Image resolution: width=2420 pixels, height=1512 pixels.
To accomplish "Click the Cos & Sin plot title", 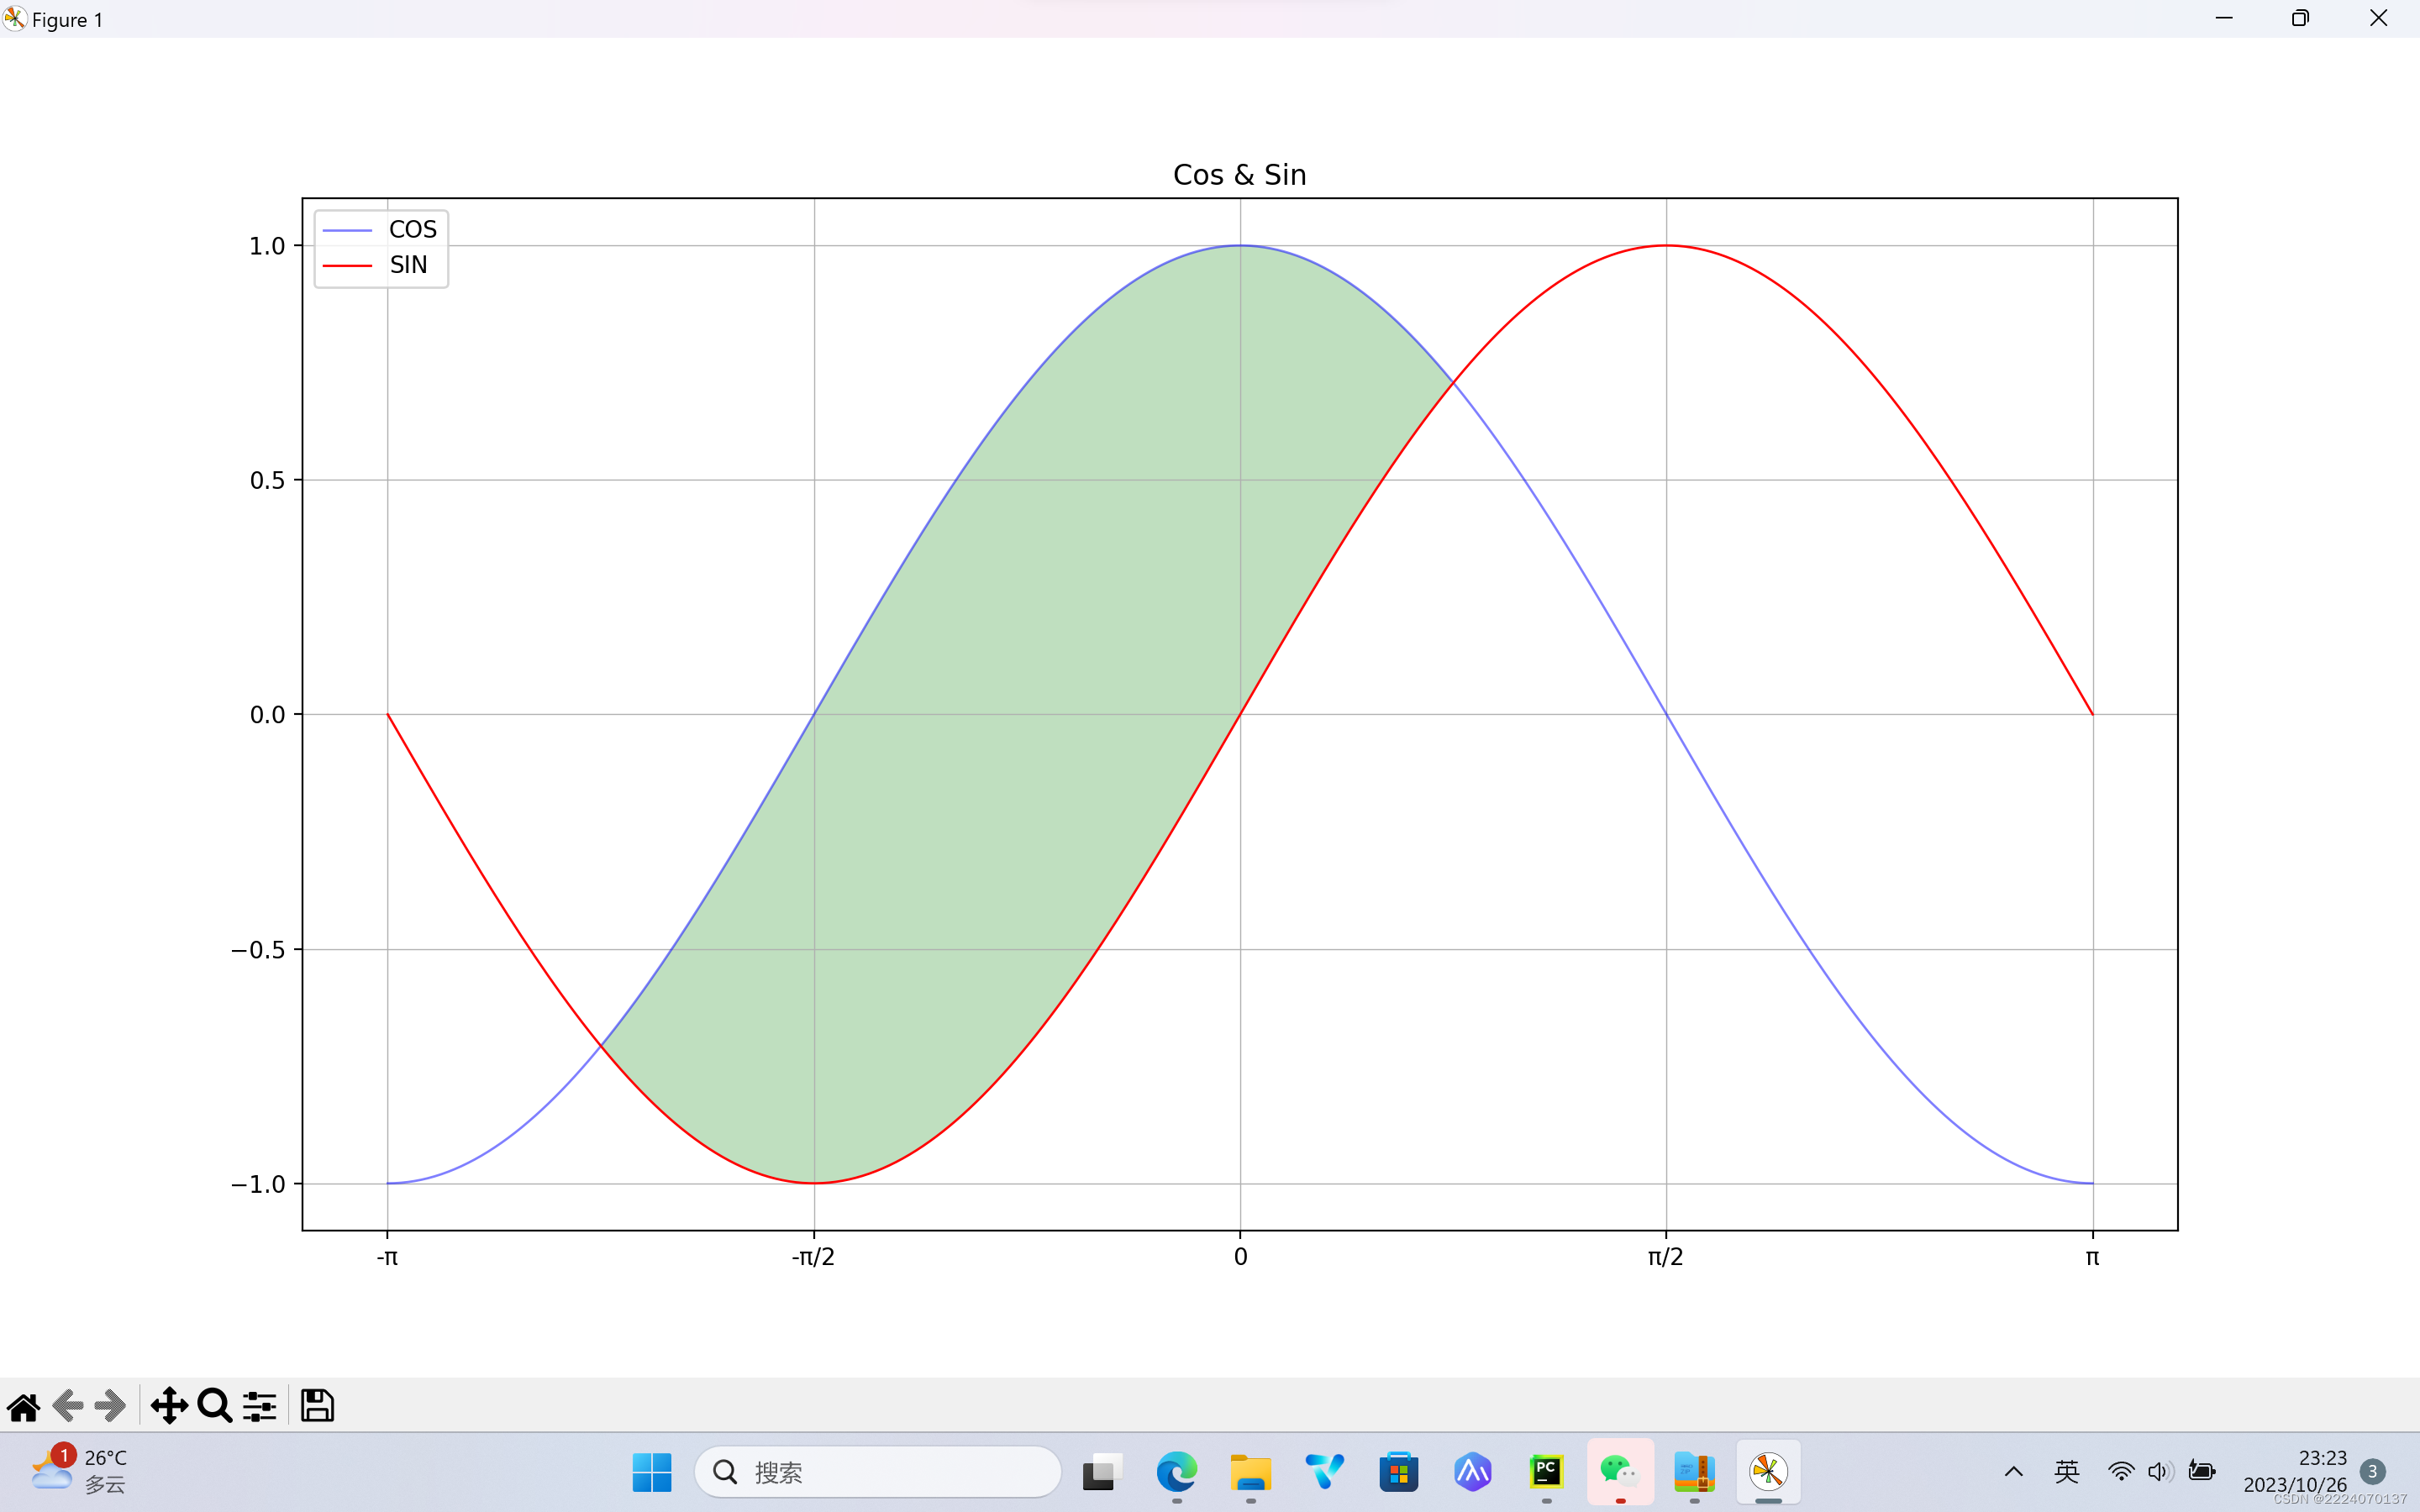I will 1239,175.
